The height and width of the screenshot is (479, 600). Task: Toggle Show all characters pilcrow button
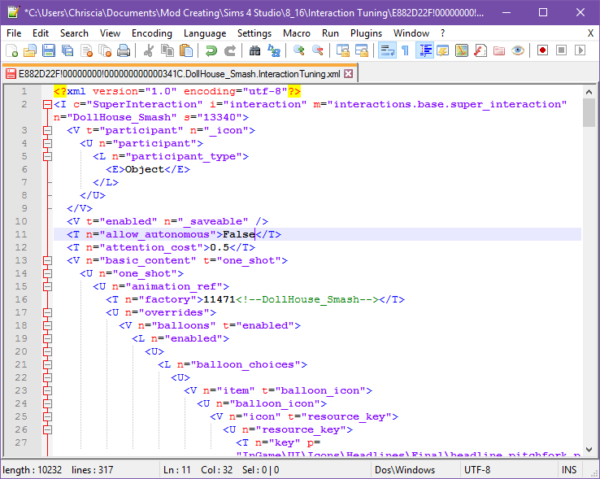tap(405, 50)
